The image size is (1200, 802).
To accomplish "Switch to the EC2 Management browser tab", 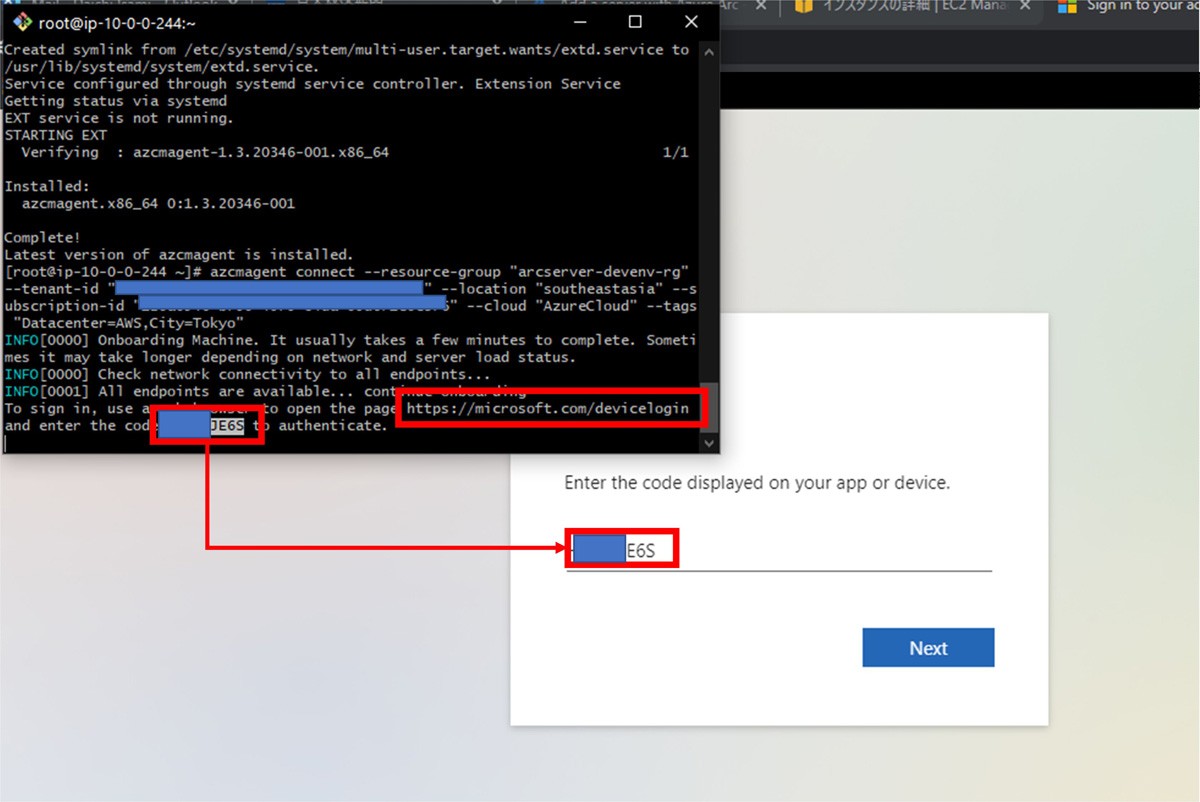I will click(910, 6).
